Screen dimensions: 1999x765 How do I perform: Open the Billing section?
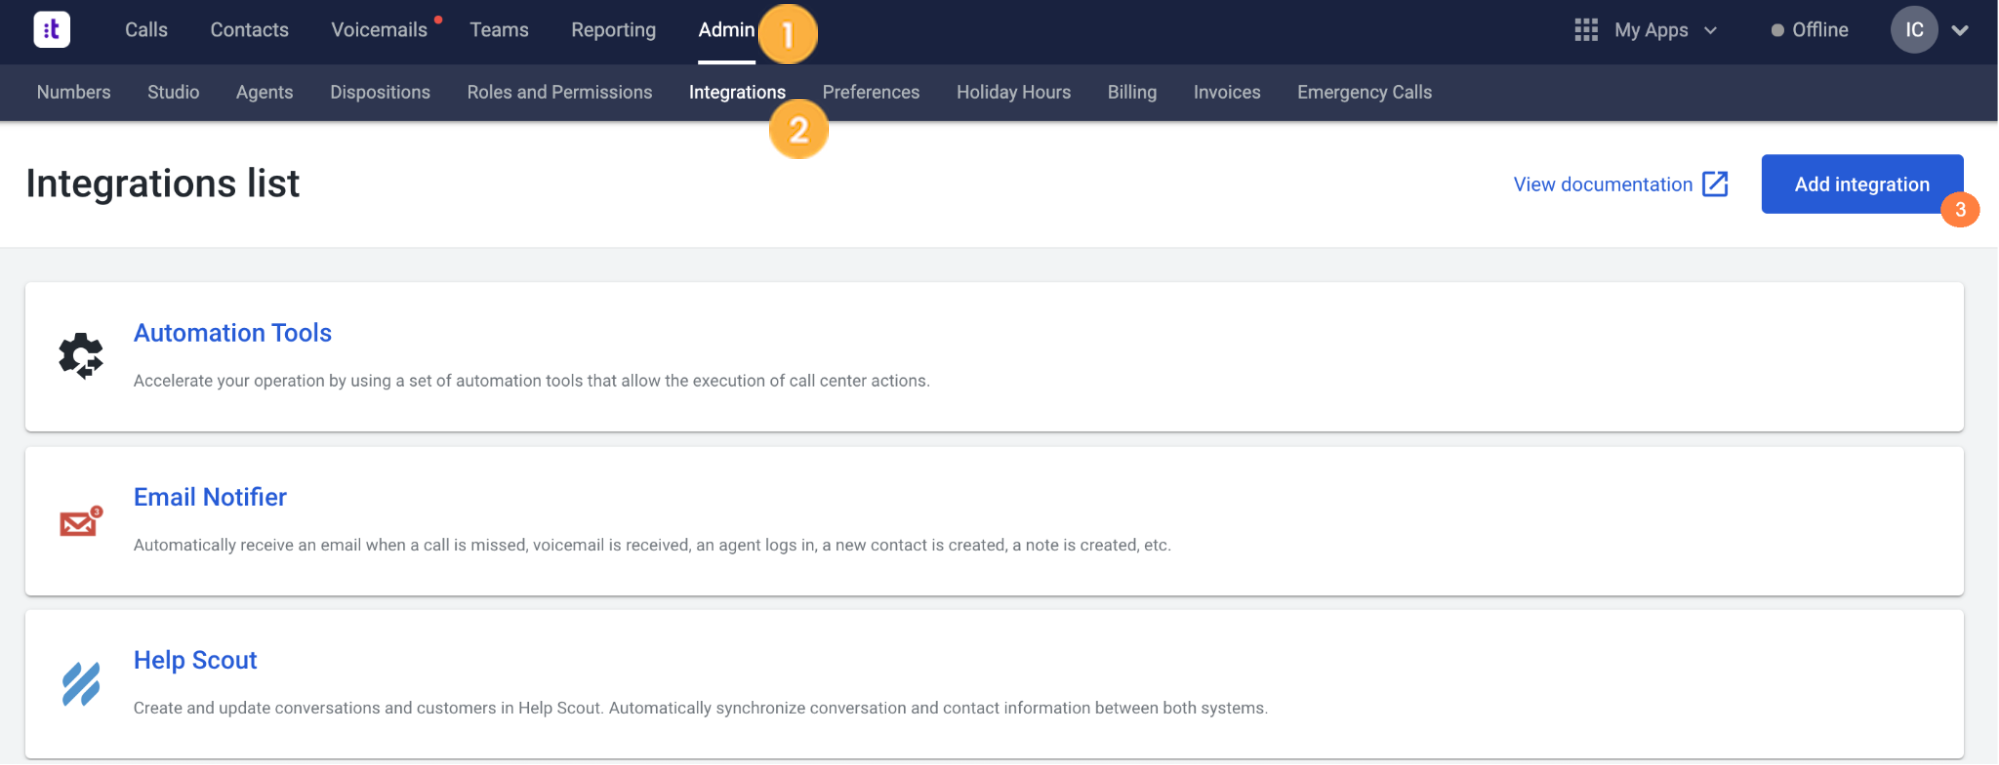click(x=1132, y=92)
